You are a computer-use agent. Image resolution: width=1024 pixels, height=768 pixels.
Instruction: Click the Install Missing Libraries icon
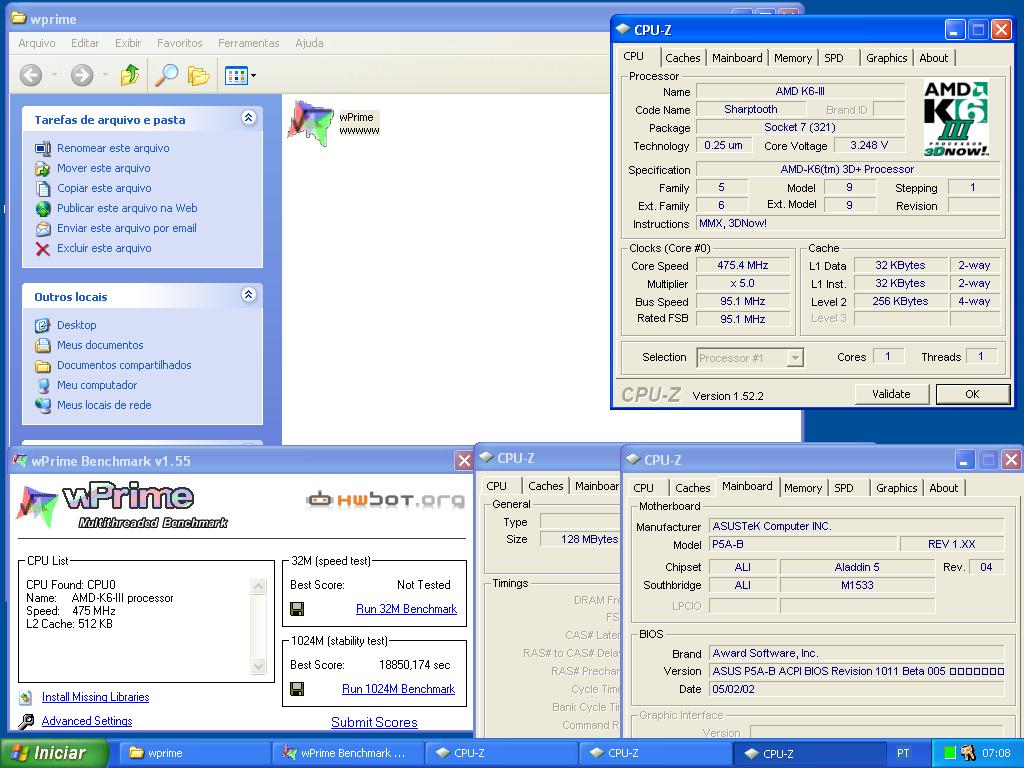click(26, 697)
